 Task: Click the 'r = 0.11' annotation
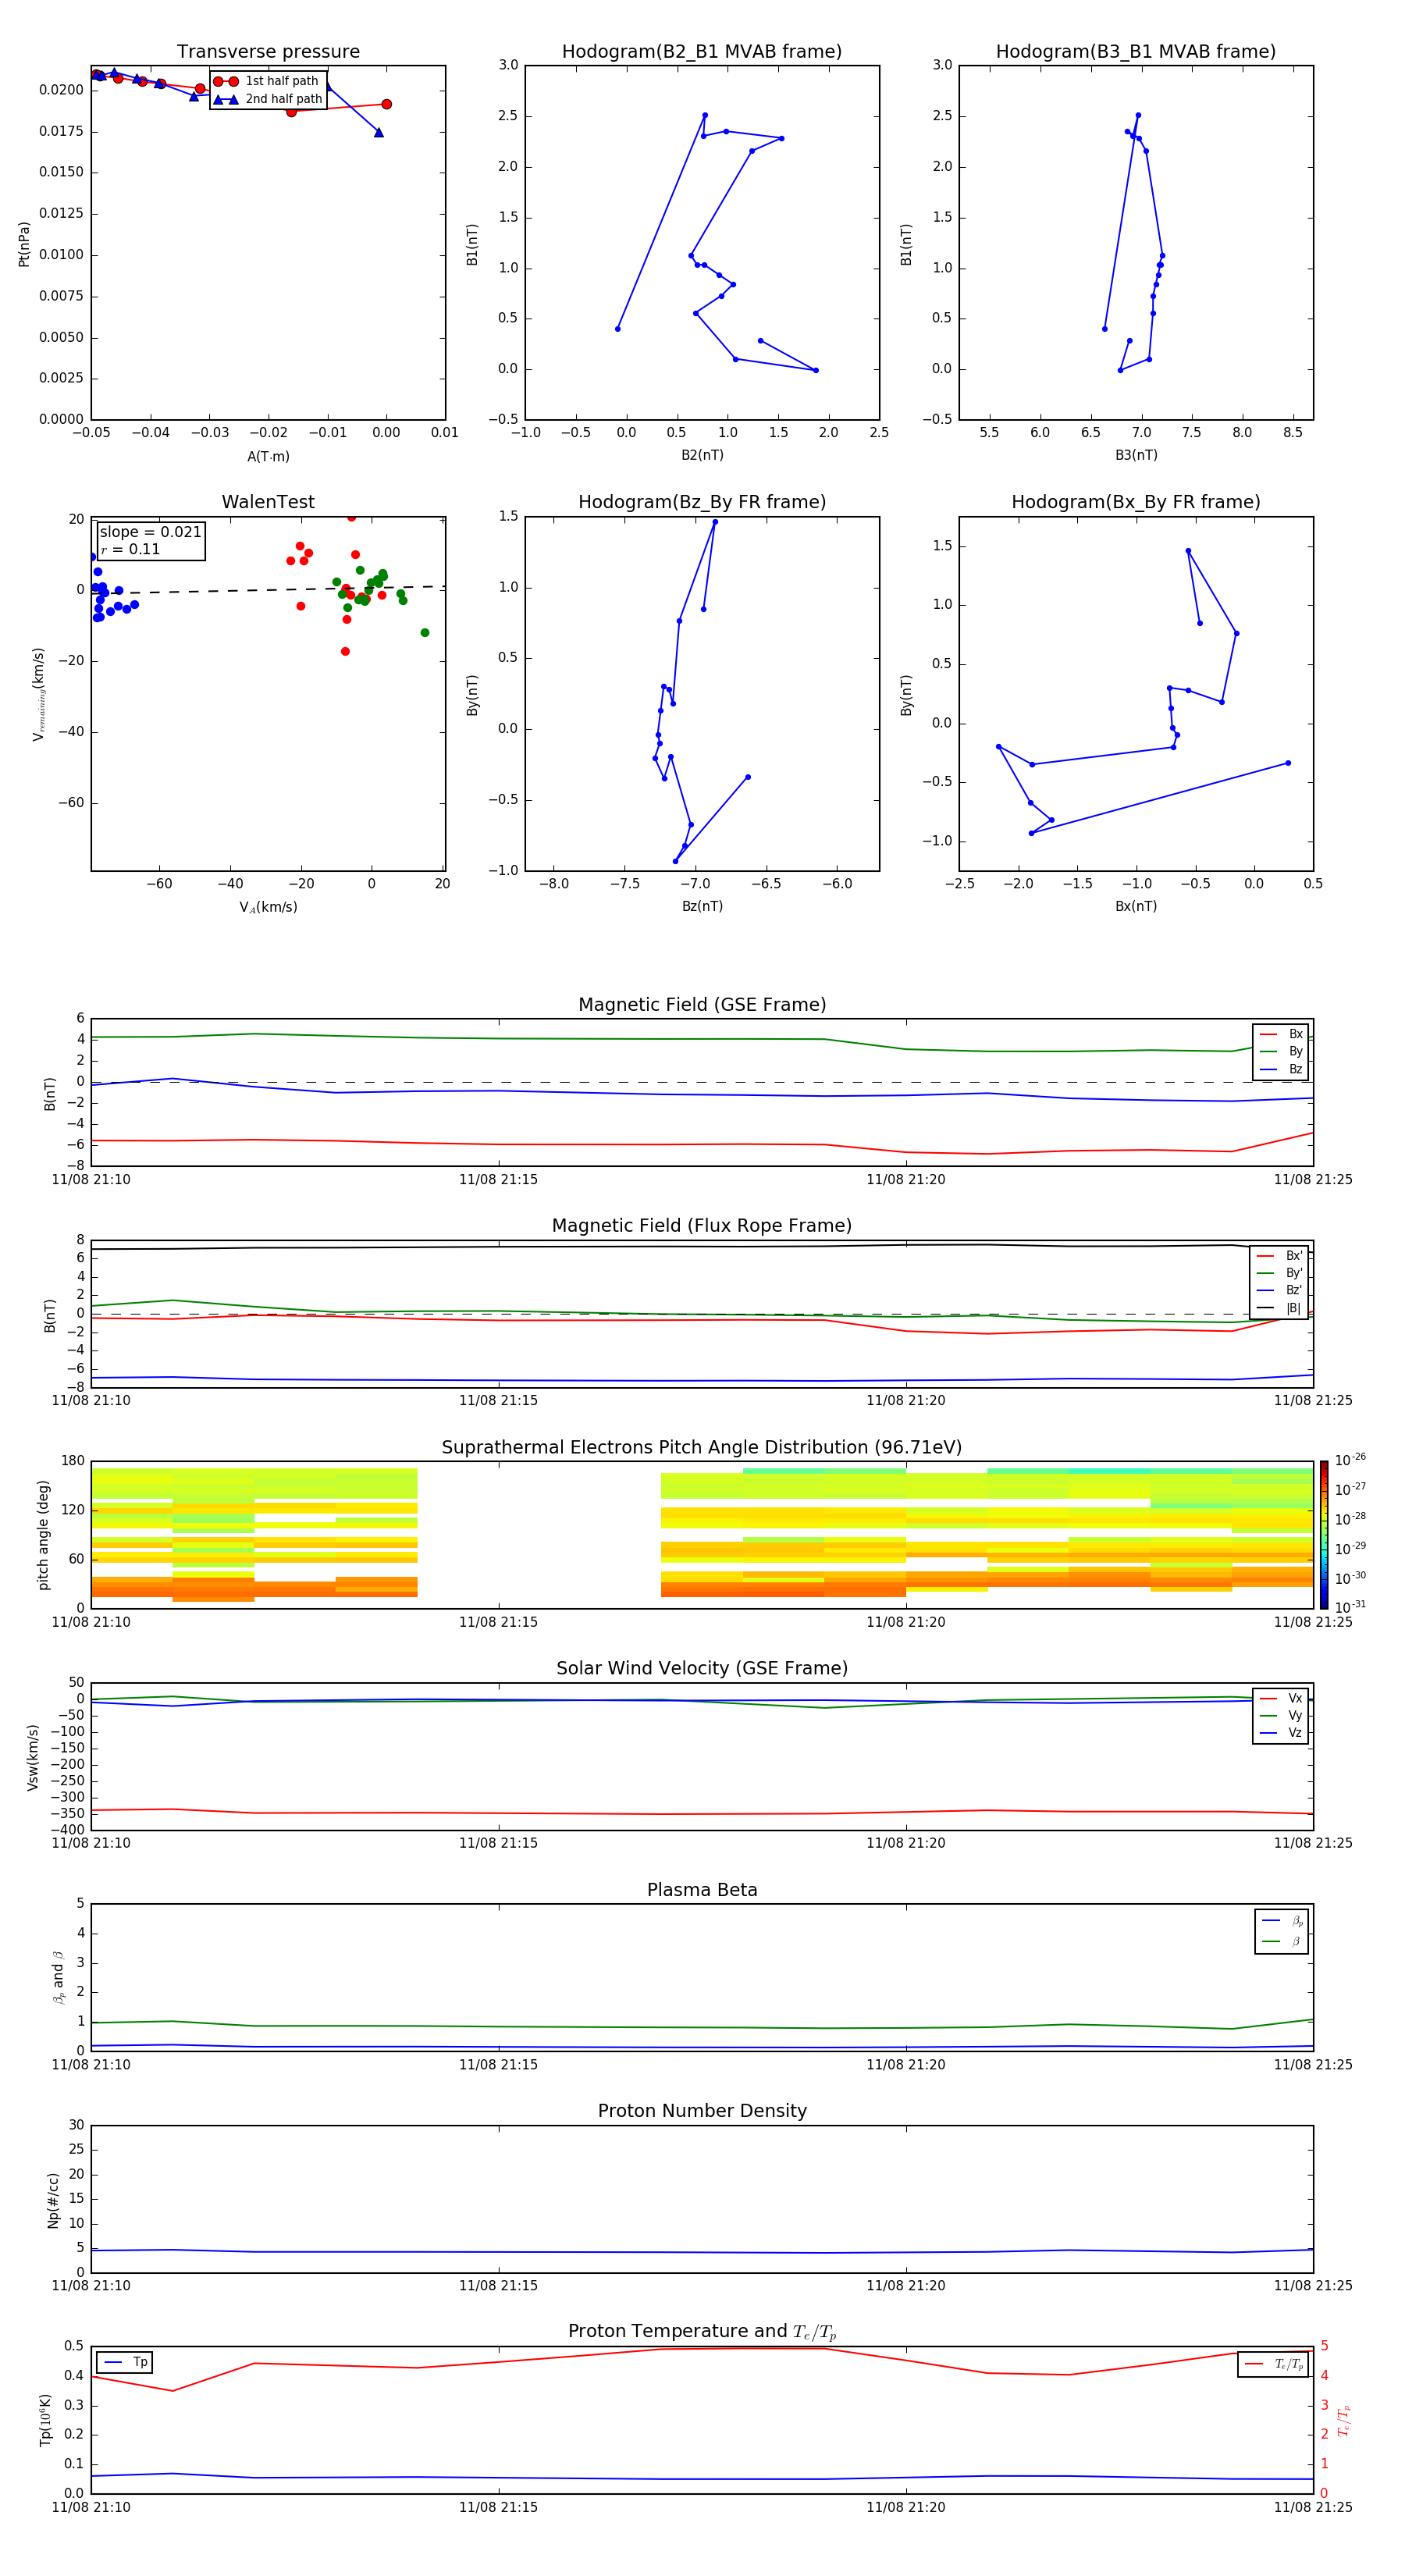131,549
